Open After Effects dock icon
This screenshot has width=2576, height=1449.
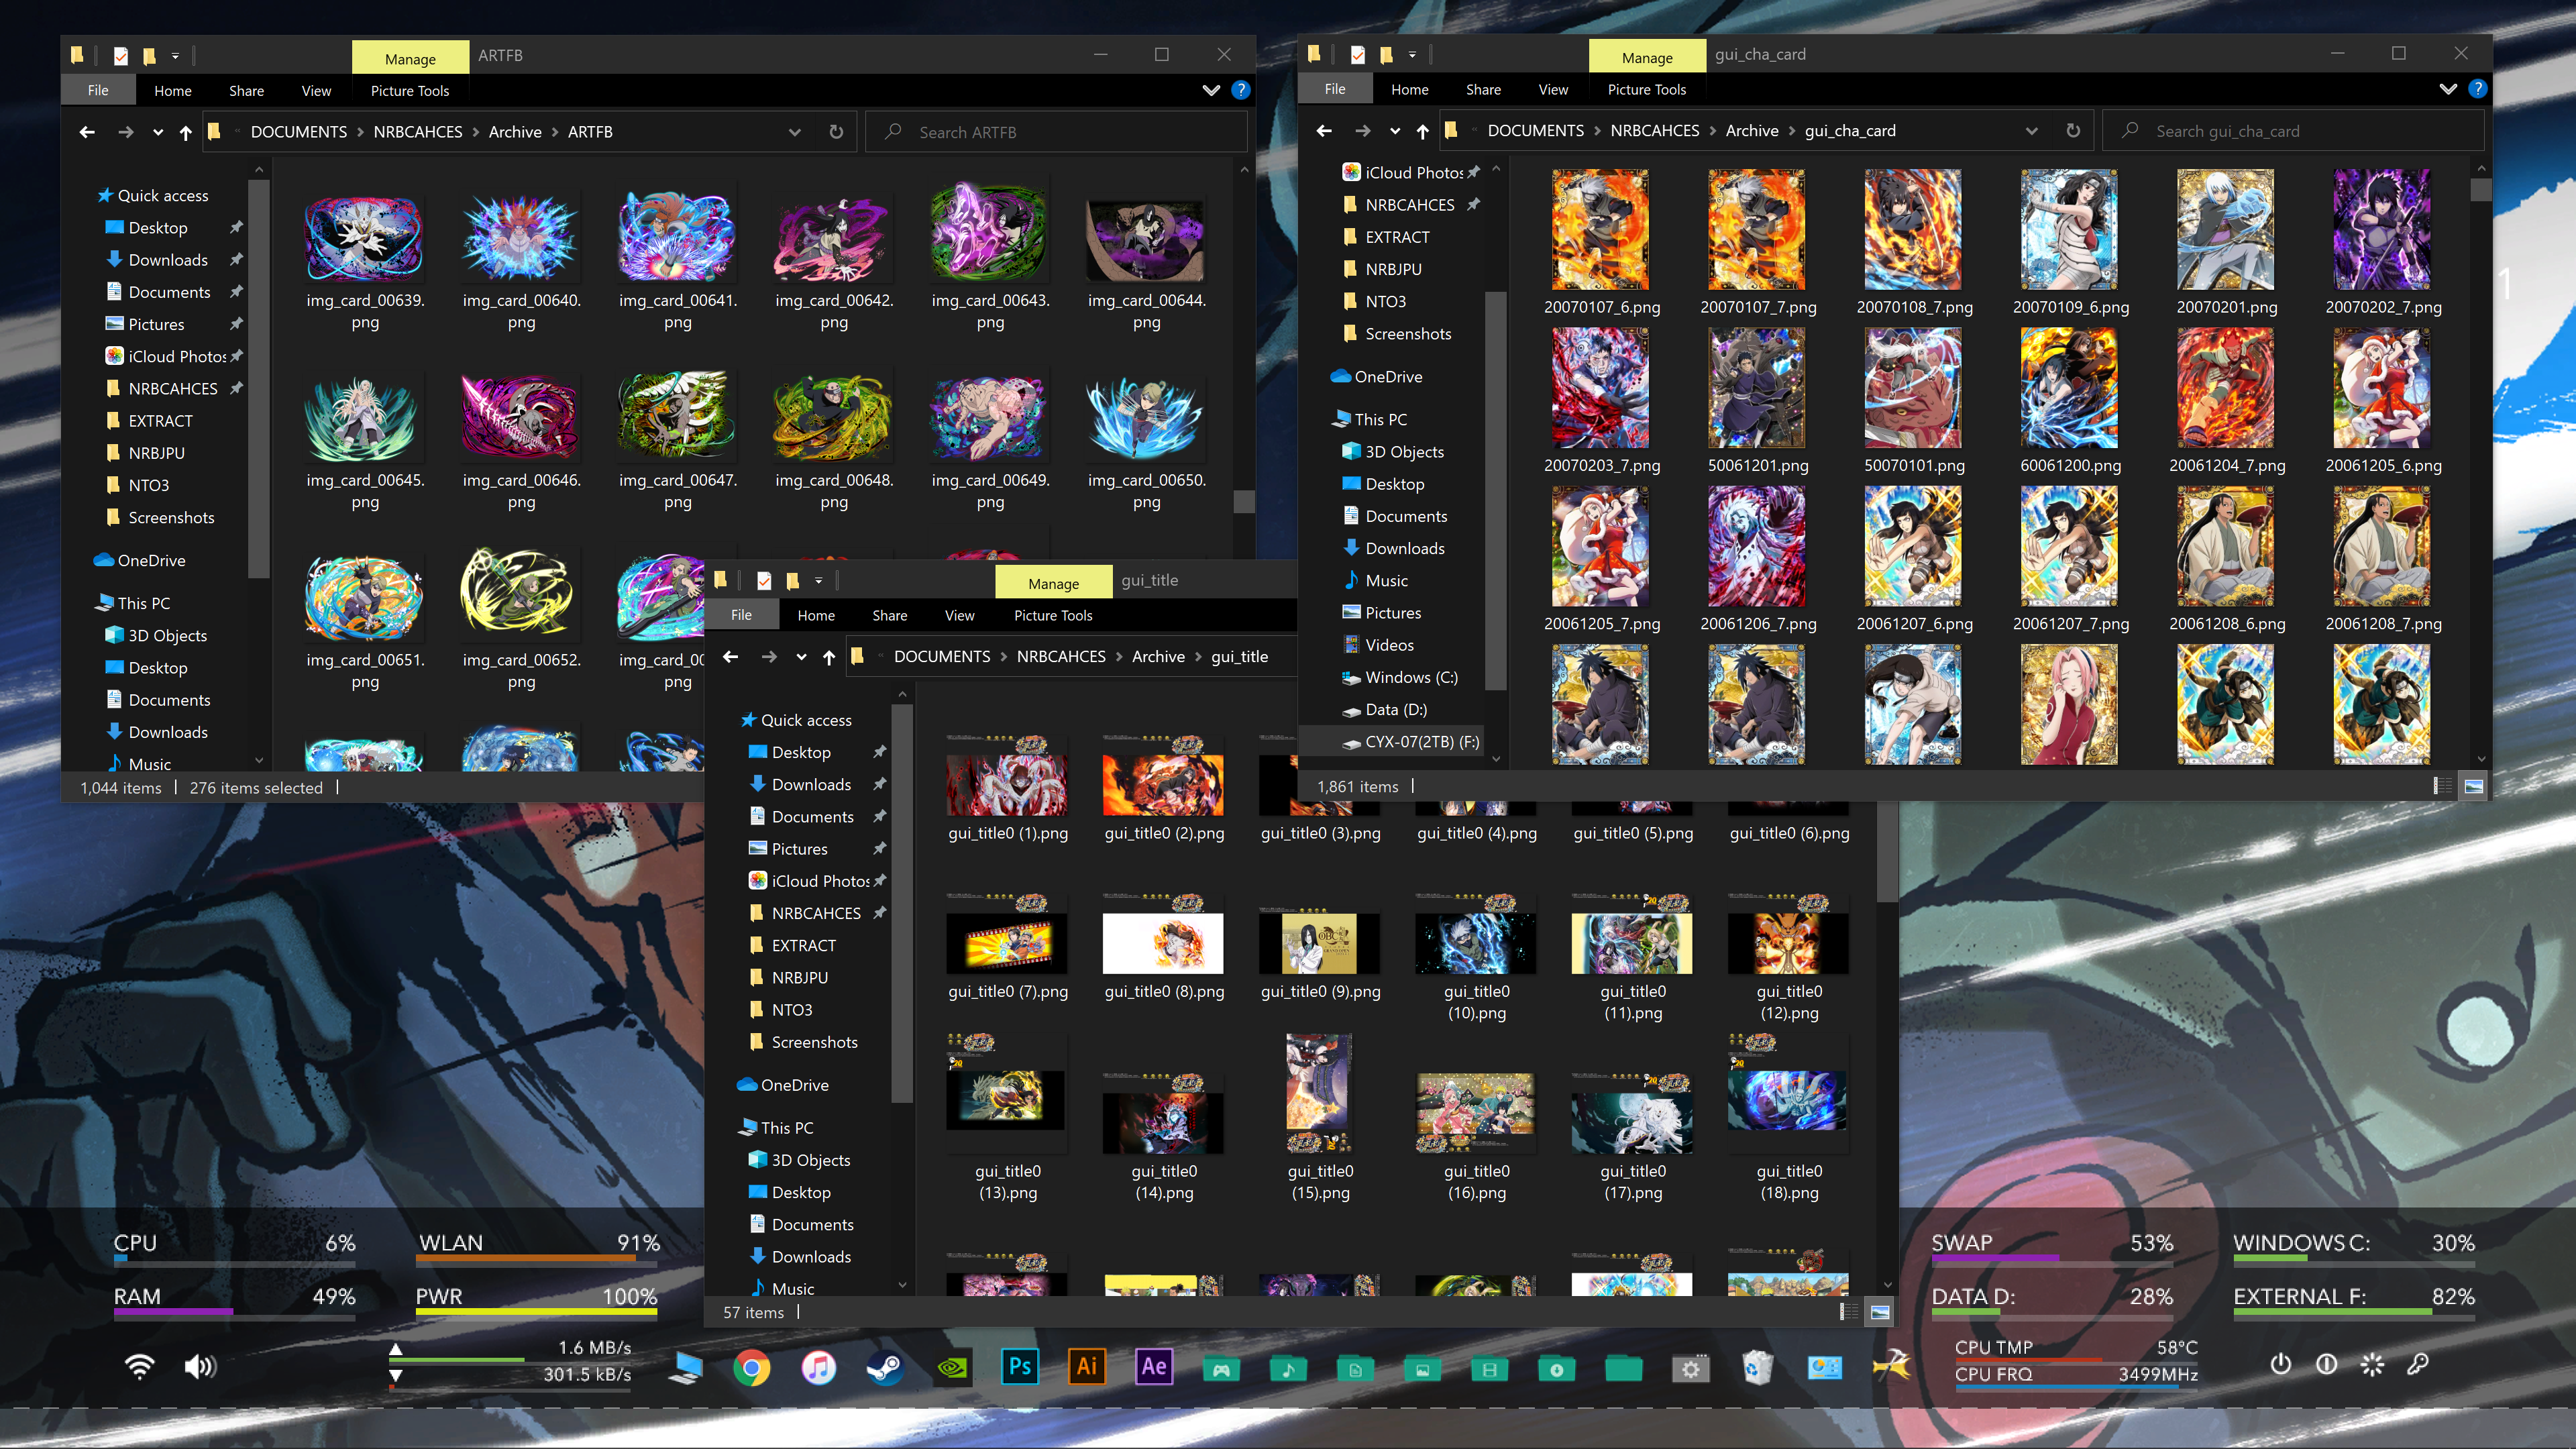pyautogui.click(x=1154, y=1367)
